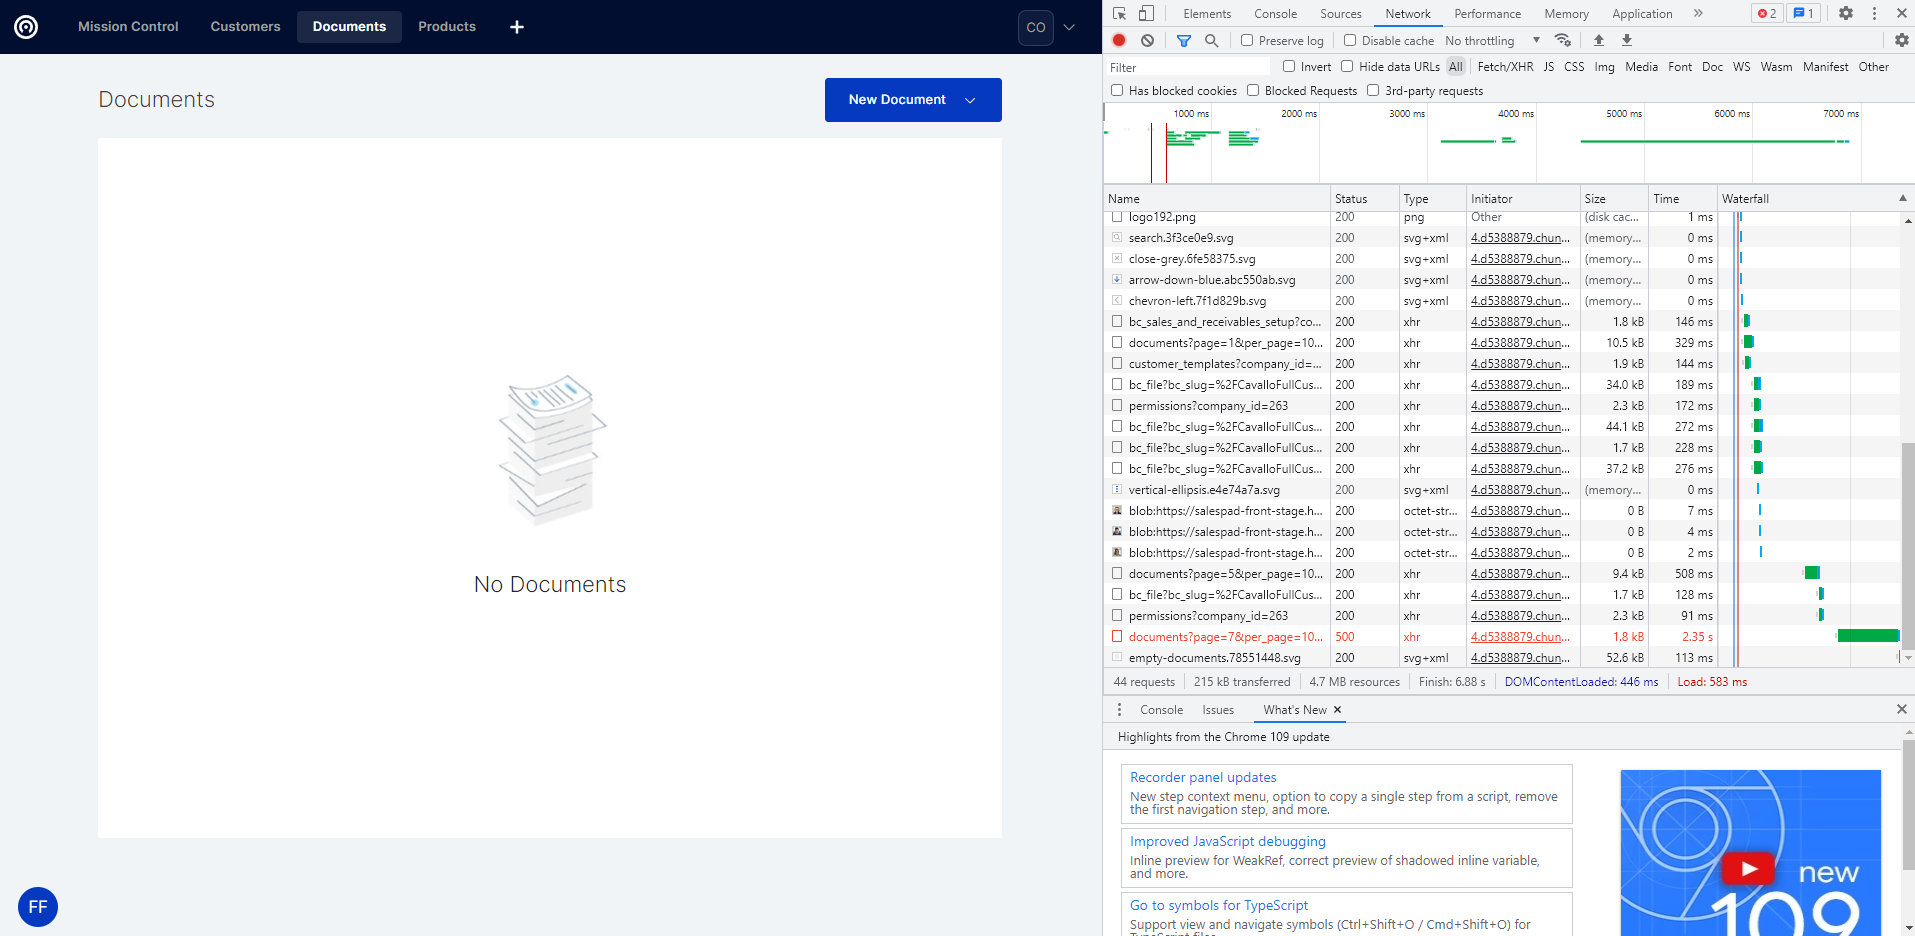Image resolution: width=1915 pixels, height=936 pixels.
Task: Open the Customers navigation item
Action: tap(244, 26)
